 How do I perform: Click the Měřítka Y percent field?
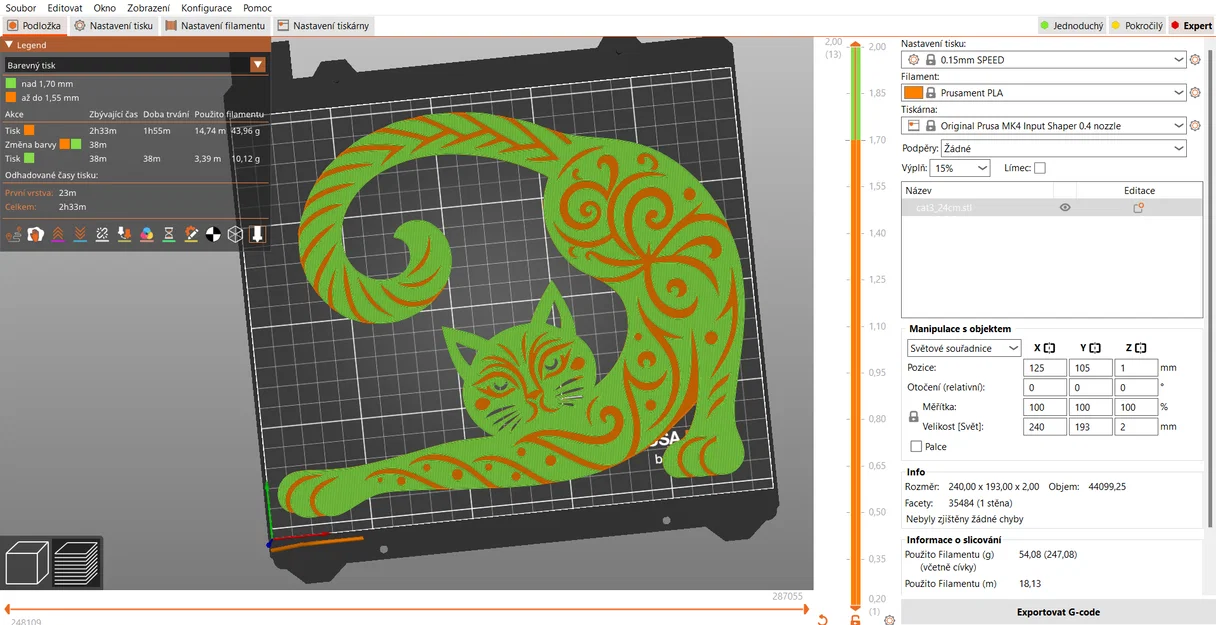point(1090,407)
